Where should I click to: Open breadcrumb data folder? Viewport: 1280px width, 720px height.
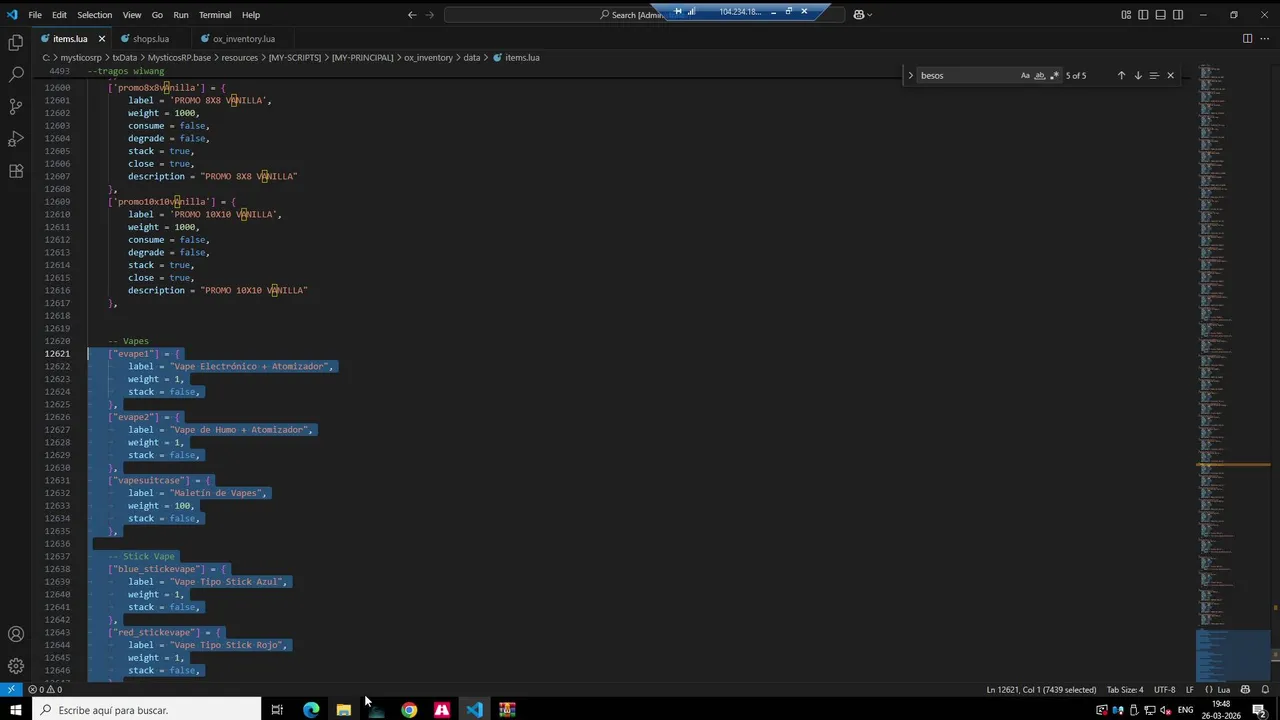pos(471,58)
